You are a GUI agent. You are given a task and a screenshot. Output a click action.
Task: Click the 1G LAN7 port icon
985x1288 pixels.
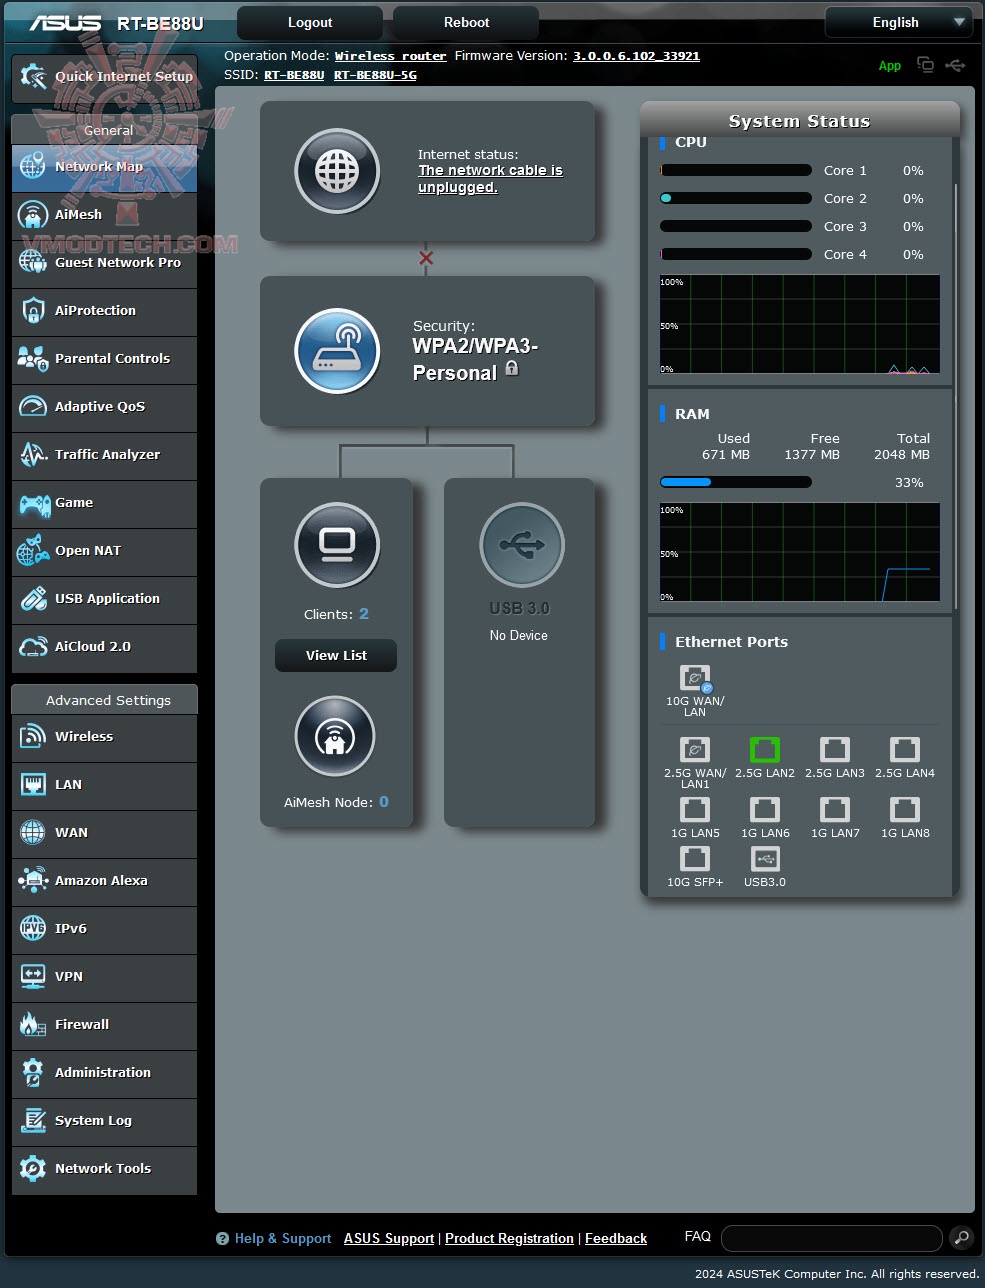[x=835, y=810]
